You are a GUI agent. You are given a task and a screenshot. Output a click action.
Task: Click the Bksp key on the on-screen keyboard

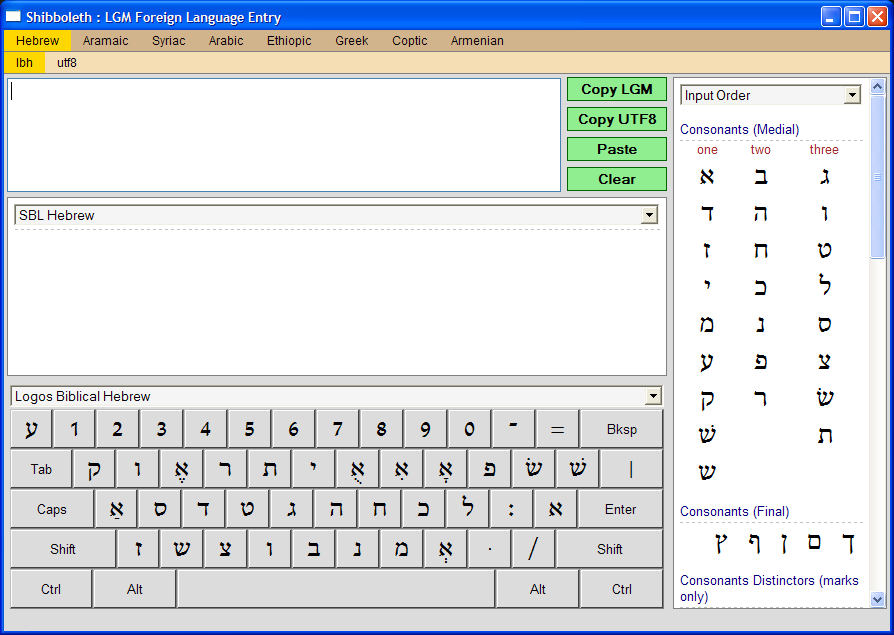point(621,429)
